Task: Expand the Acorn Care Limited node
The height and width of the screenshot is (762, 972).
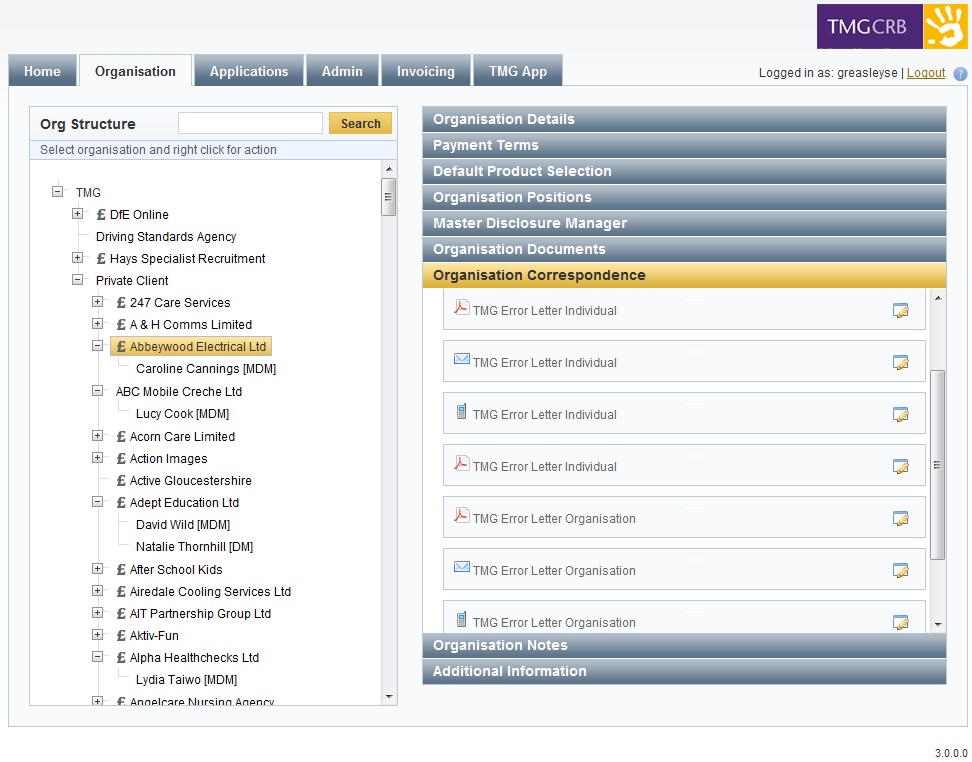Action: pos(97,436)
